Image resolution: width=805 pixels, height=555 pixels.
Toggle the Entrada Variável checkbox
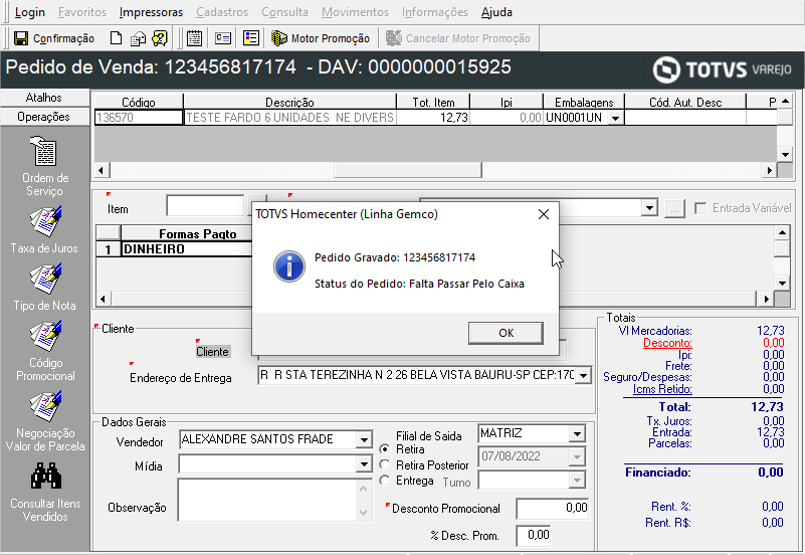point(700,208)
